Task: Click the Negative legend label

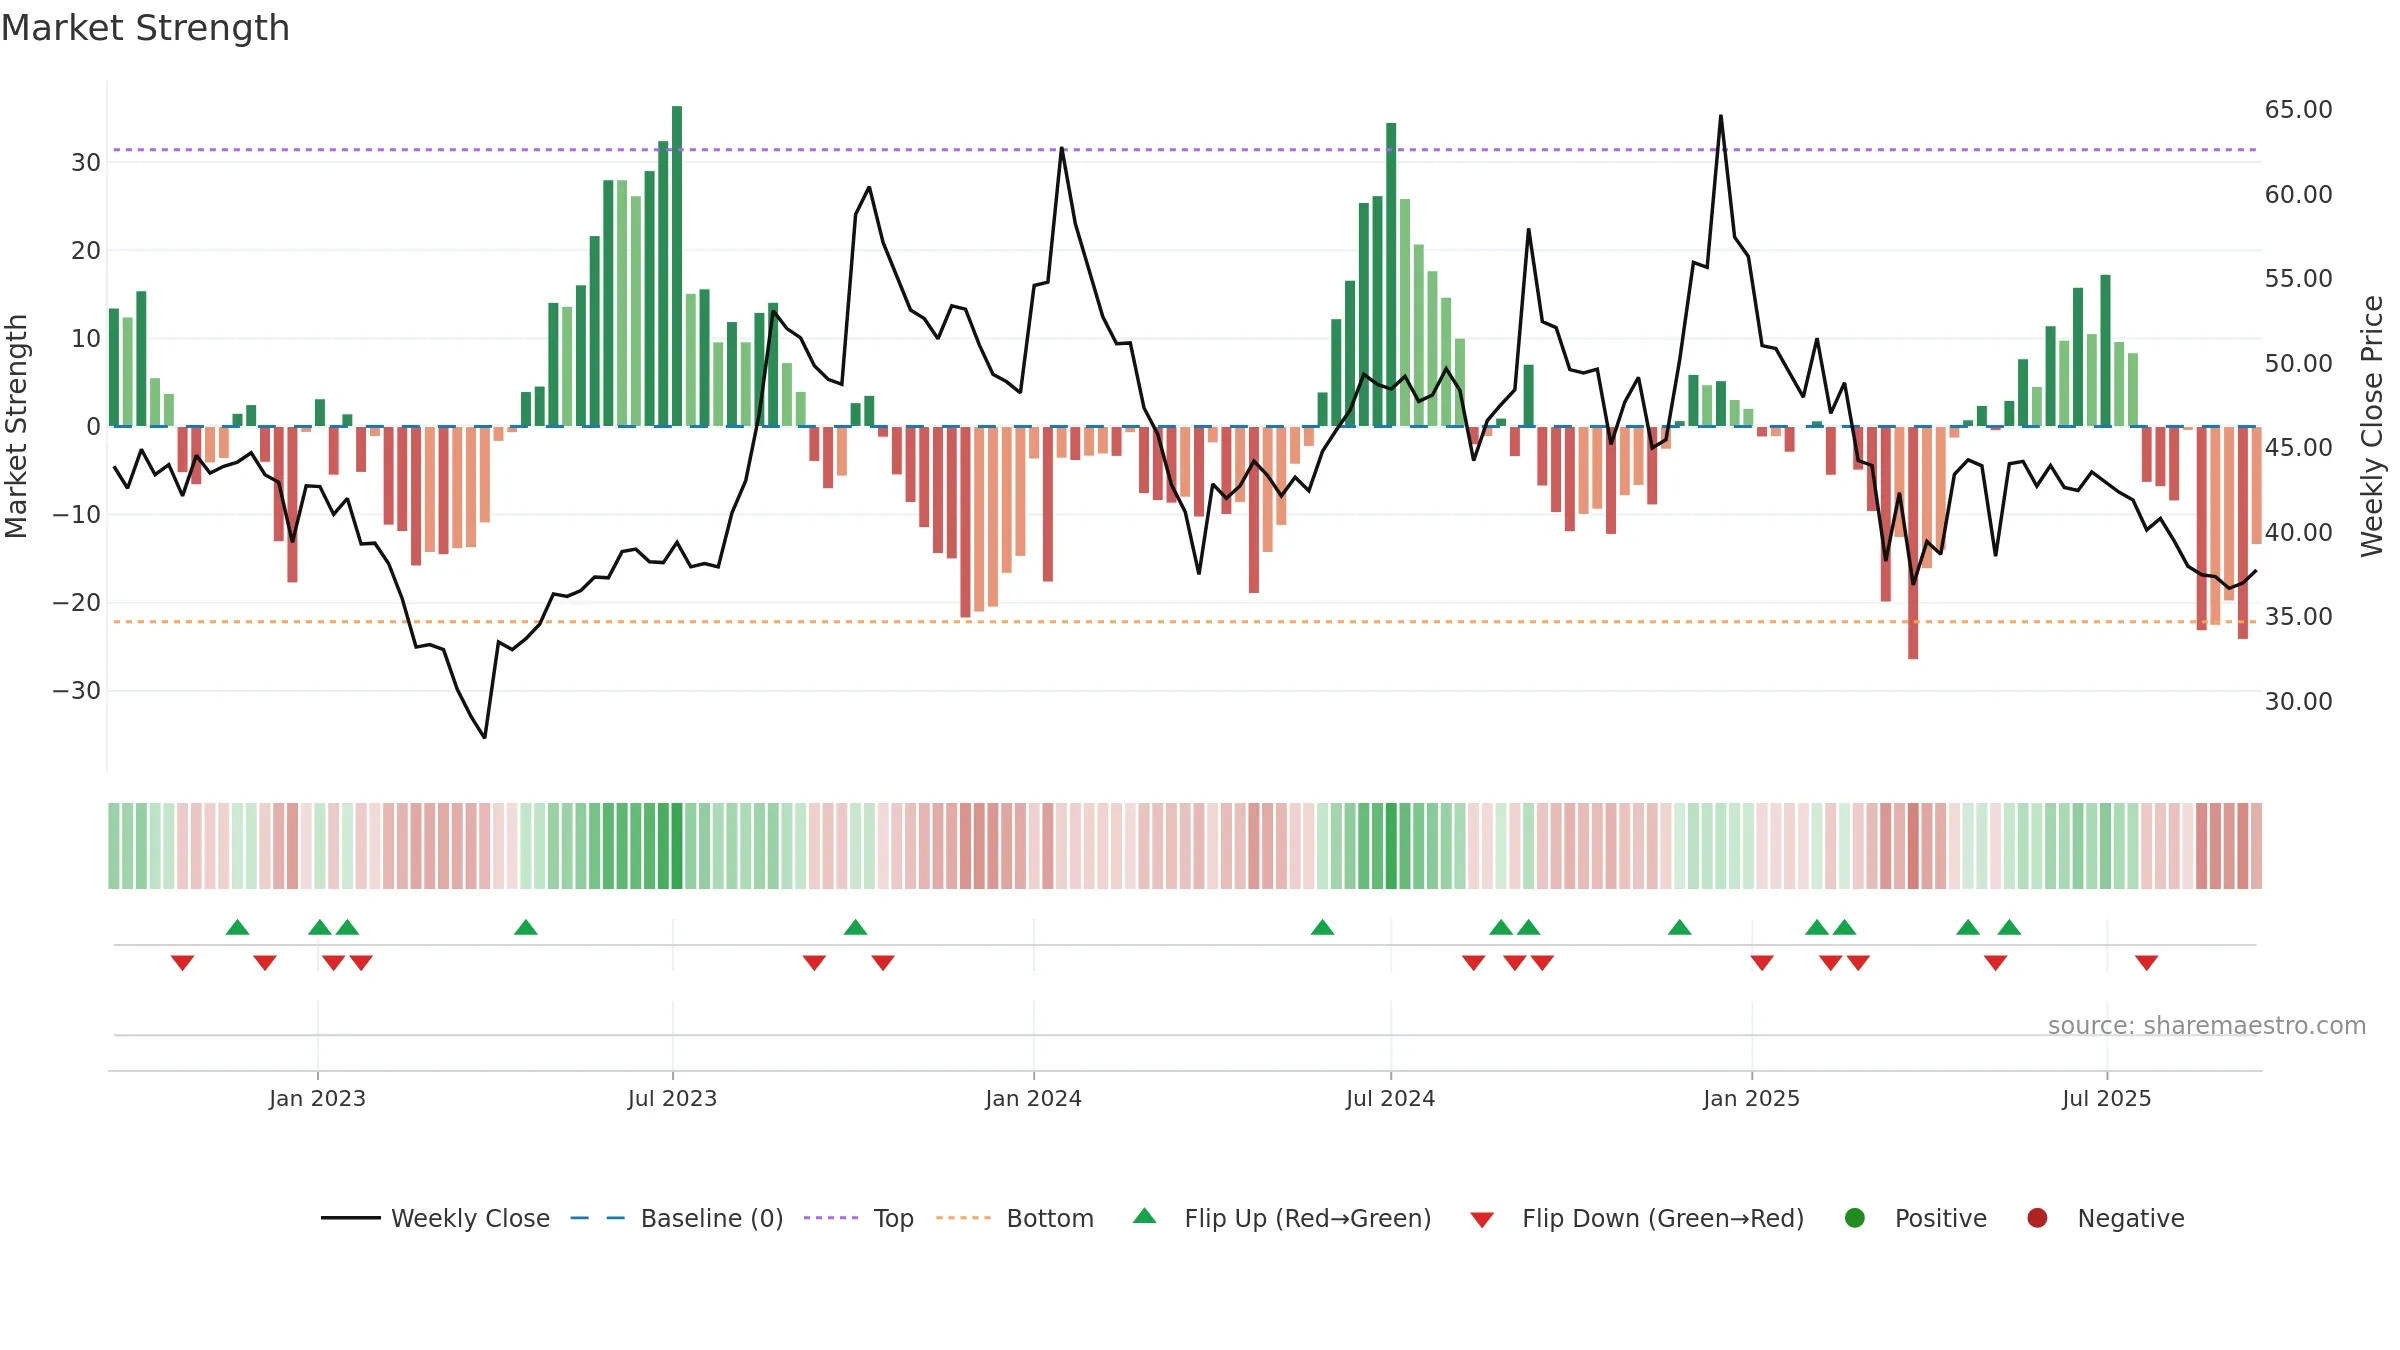Action: coord(2131,1218)
